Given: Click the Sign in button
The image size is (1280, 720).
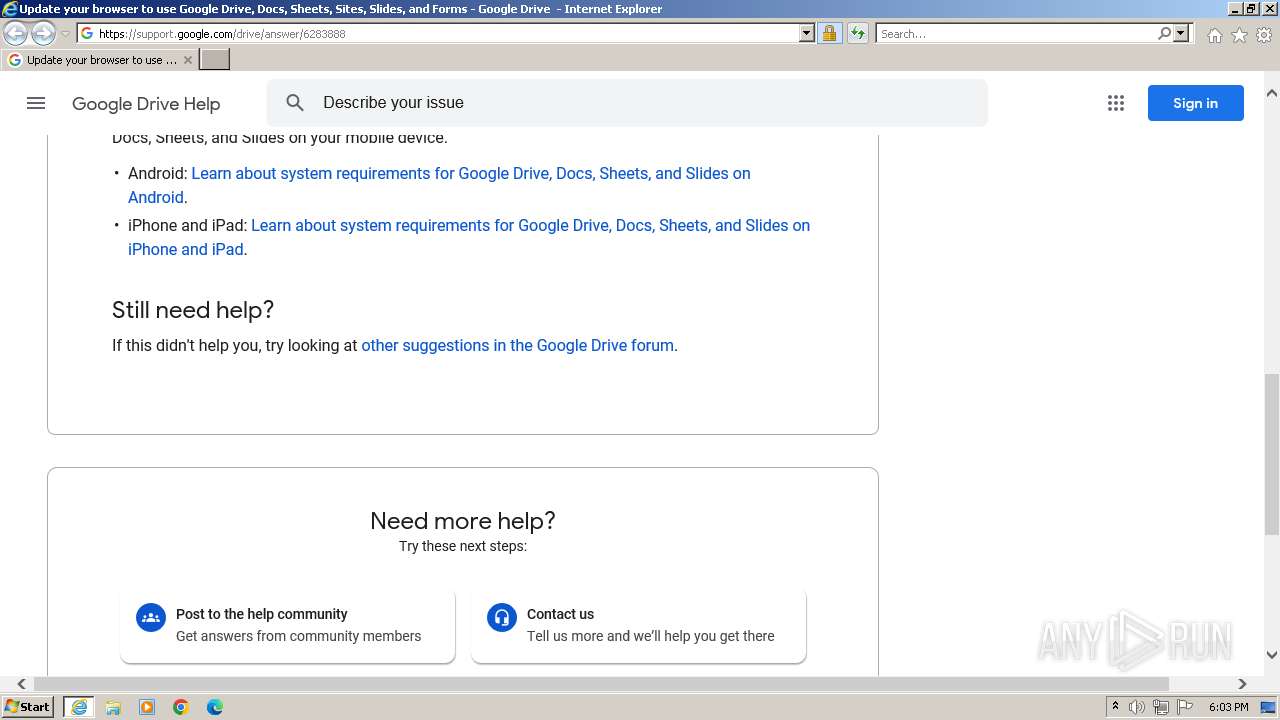Looking at the screenshot, I should 1195,103.
